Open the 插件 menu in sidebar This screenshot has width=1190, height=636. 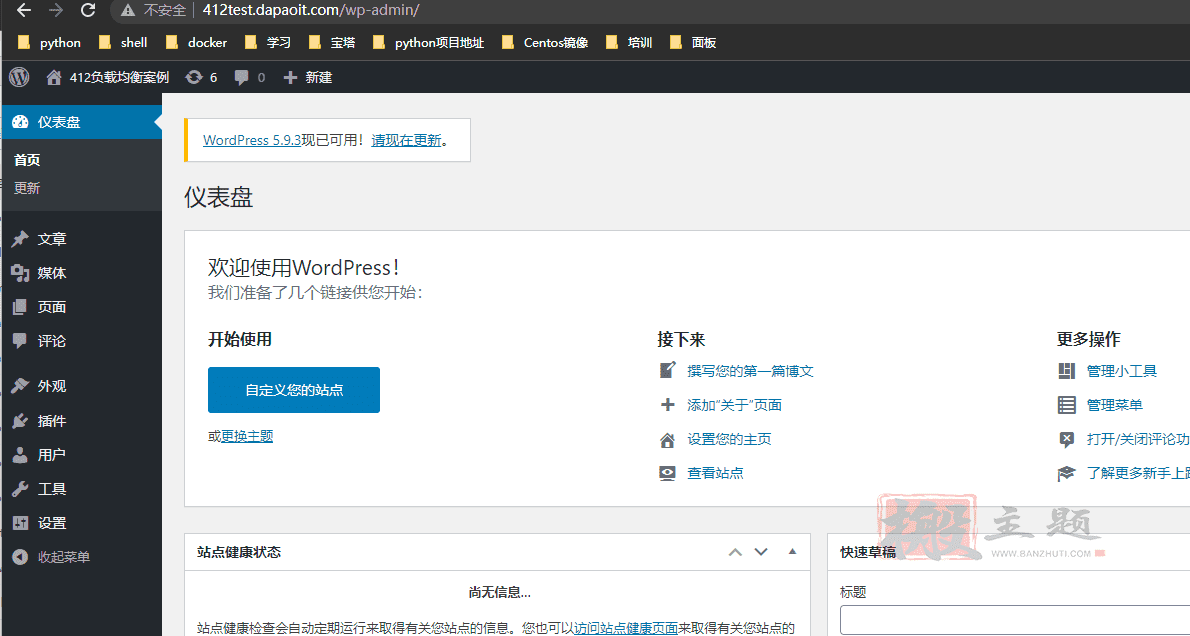[x=80, y=421]
